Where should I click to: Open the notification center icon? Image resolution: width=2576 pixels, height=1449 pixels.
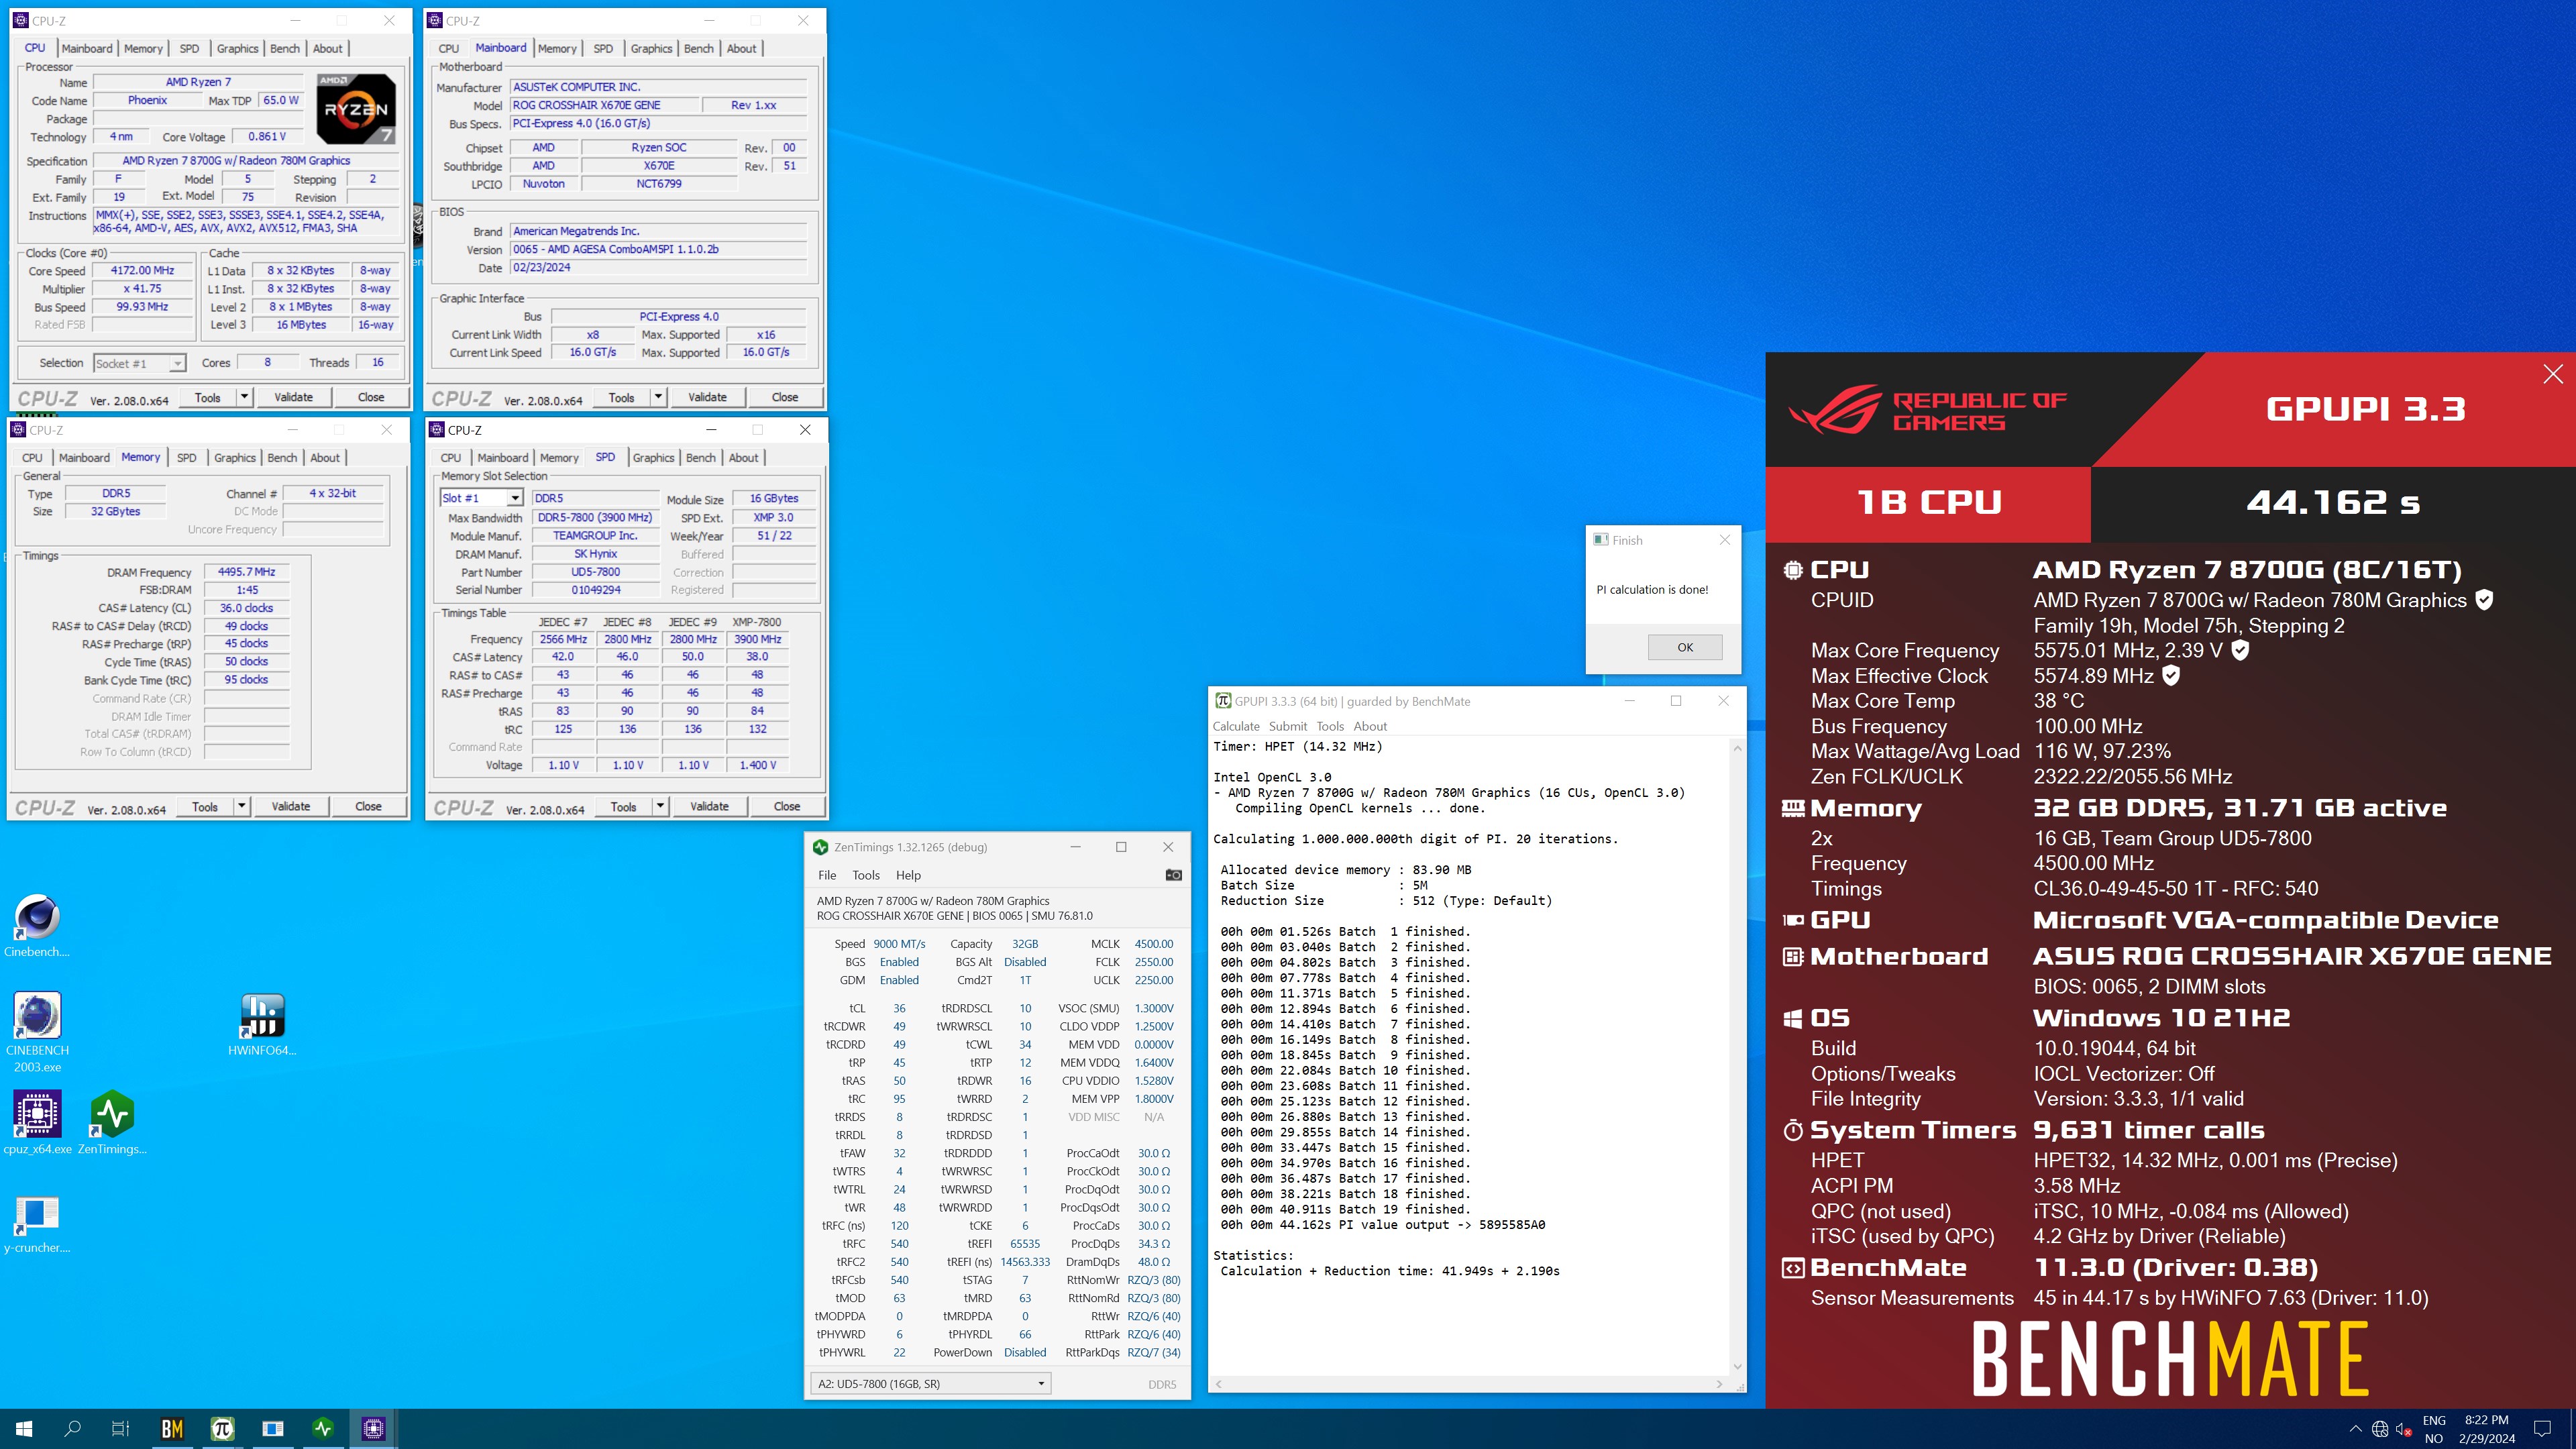point(2542,1429)
